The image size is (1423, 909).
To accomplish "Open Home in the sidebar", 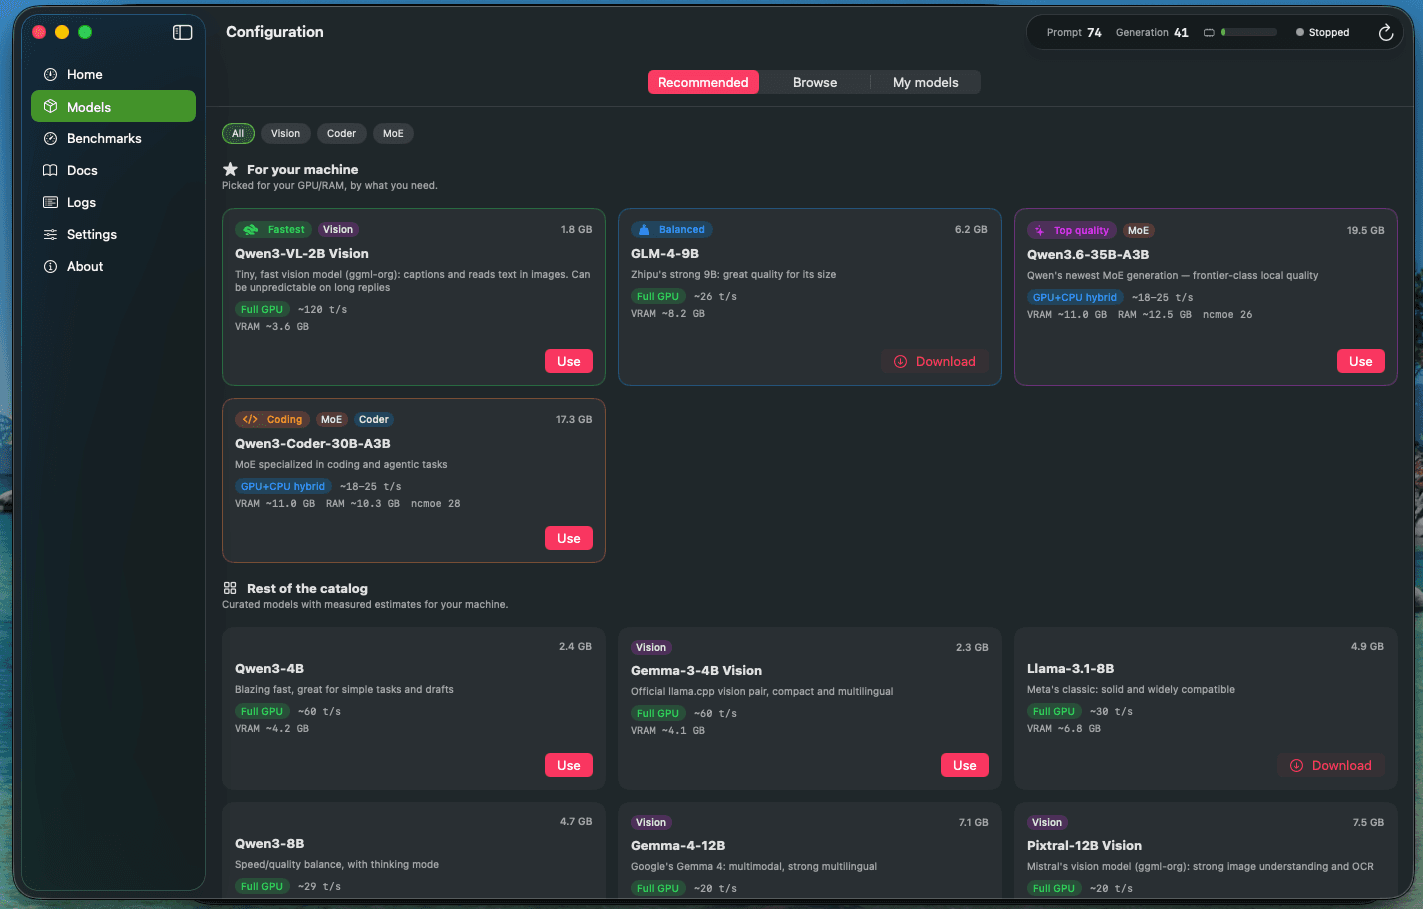I will click(x=113, y=74).
